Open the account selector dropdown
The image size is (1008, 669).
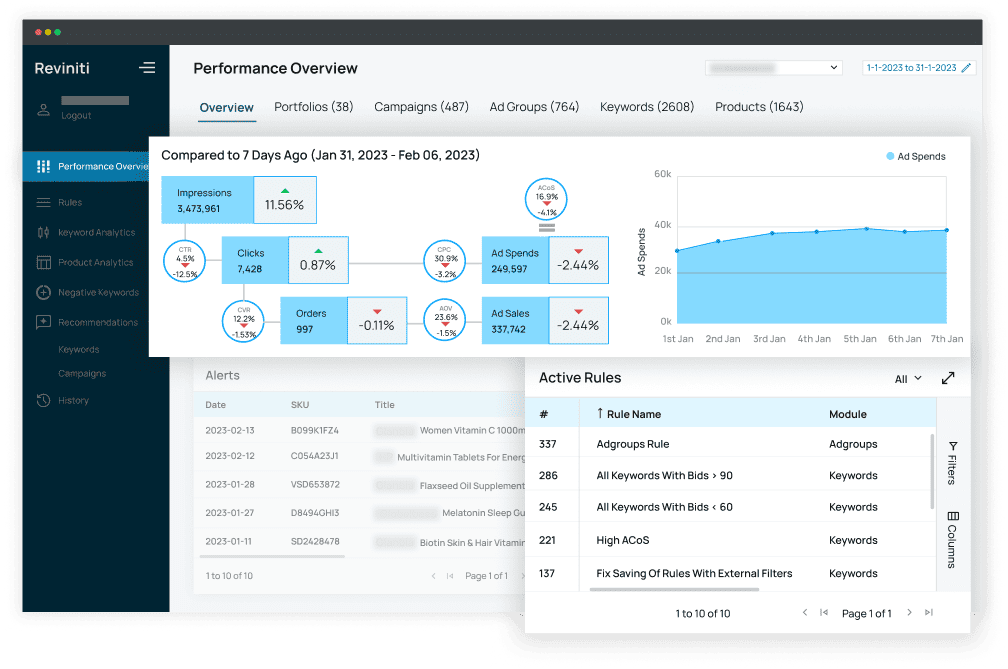pyautogui.click(x=773, y=68)
